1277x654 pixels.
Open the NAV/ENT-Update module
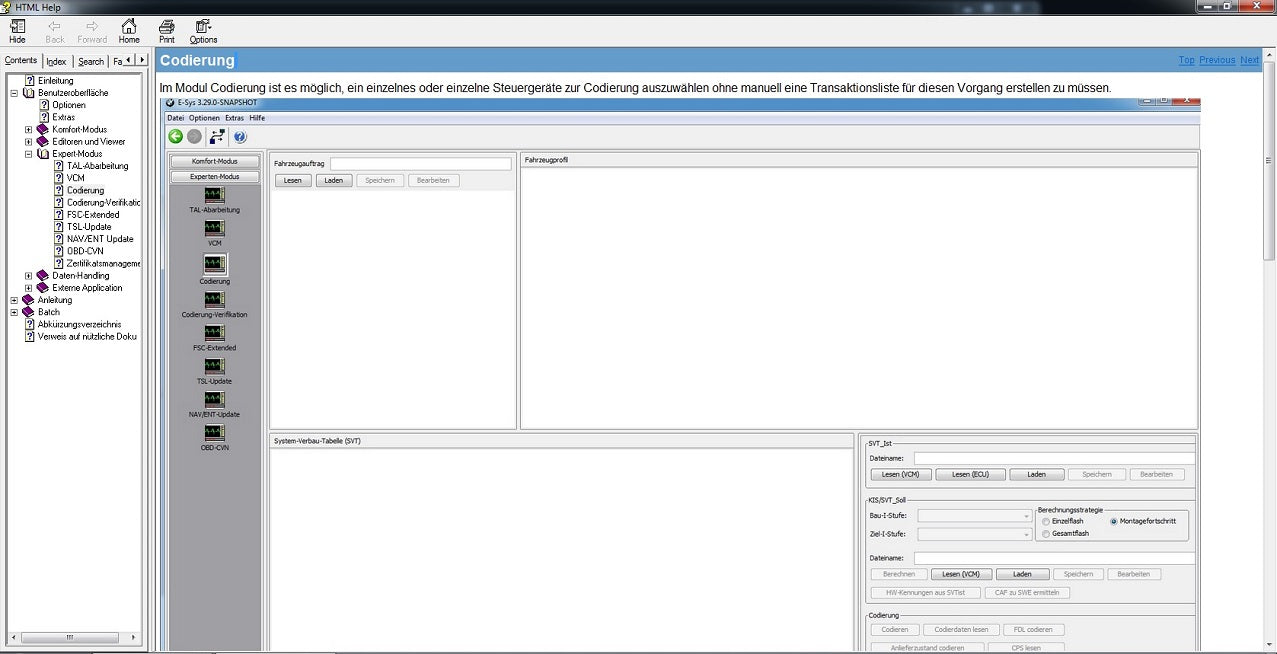click(214, 399)
